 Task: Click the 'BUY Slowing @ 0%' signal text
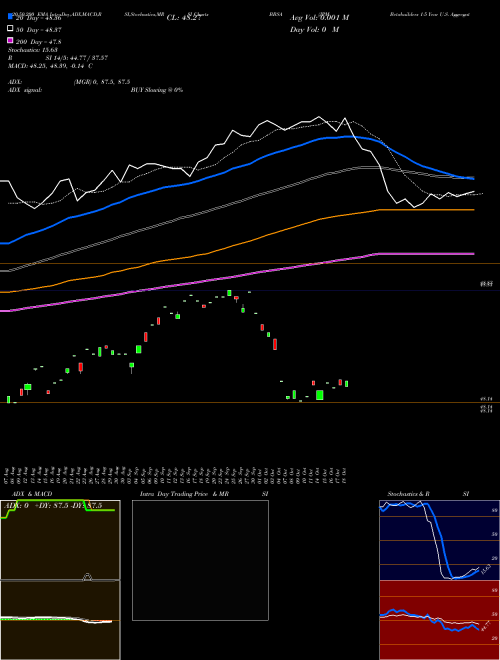click(x=157, y=90)
